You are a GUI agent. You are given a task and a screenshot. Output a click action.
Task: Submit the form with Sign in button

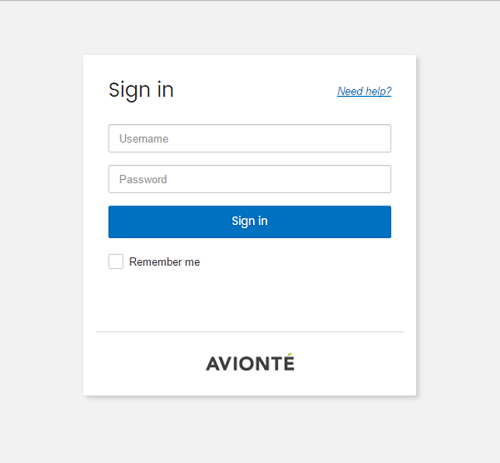pyautogui.click(x=250, y=222)
